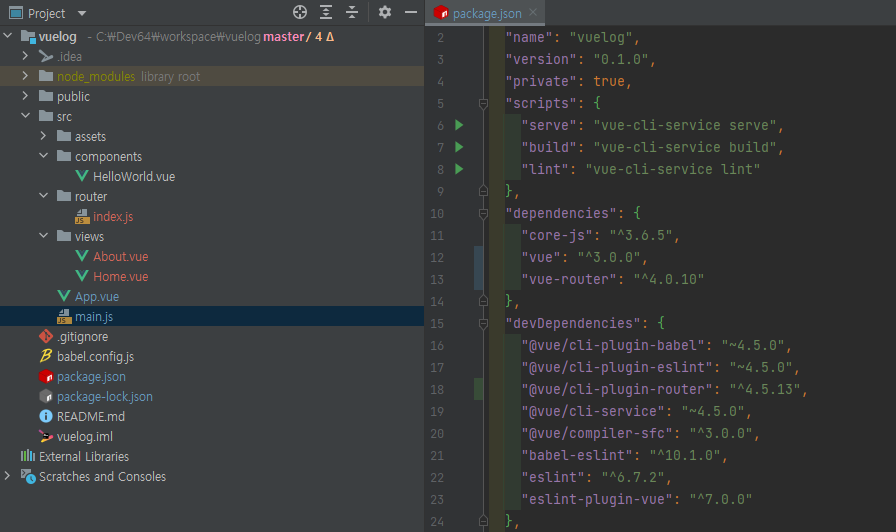Click the Babel icon beside babel.config.js

(46, 356)
